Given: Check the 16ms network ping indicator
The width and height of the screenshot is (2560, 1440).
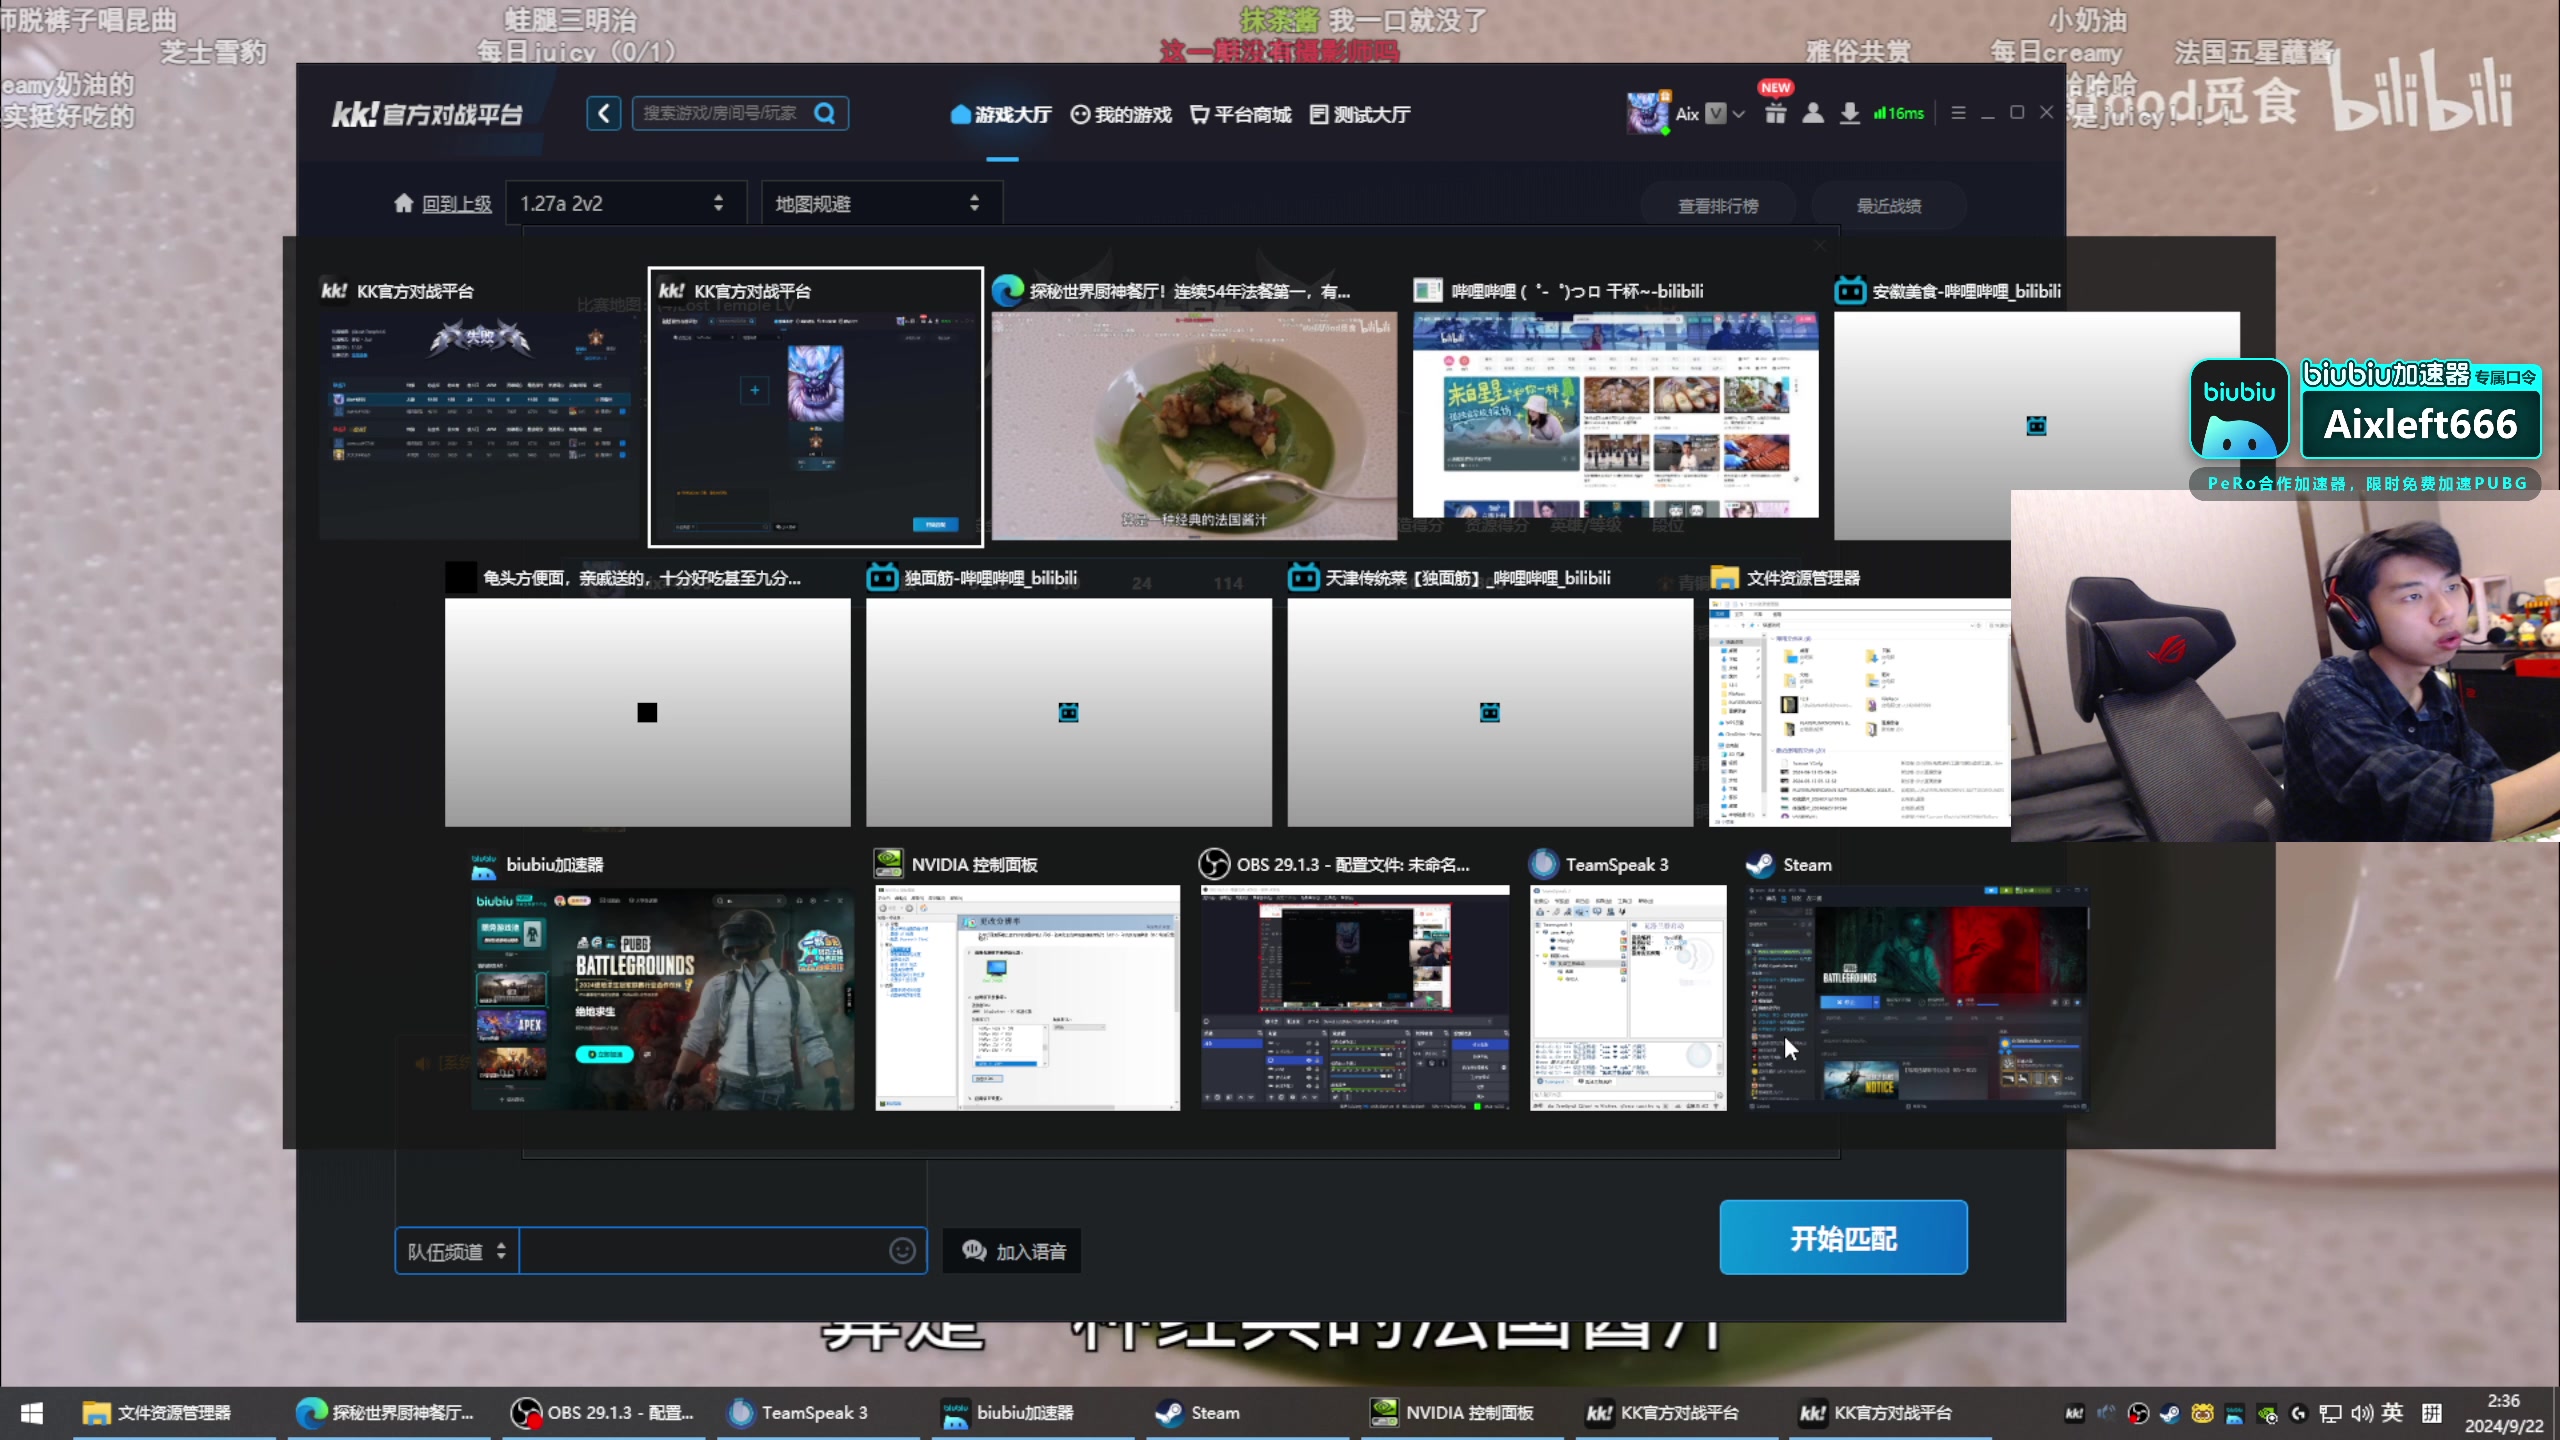Looking at the screenshot, I should (1899, 114).
